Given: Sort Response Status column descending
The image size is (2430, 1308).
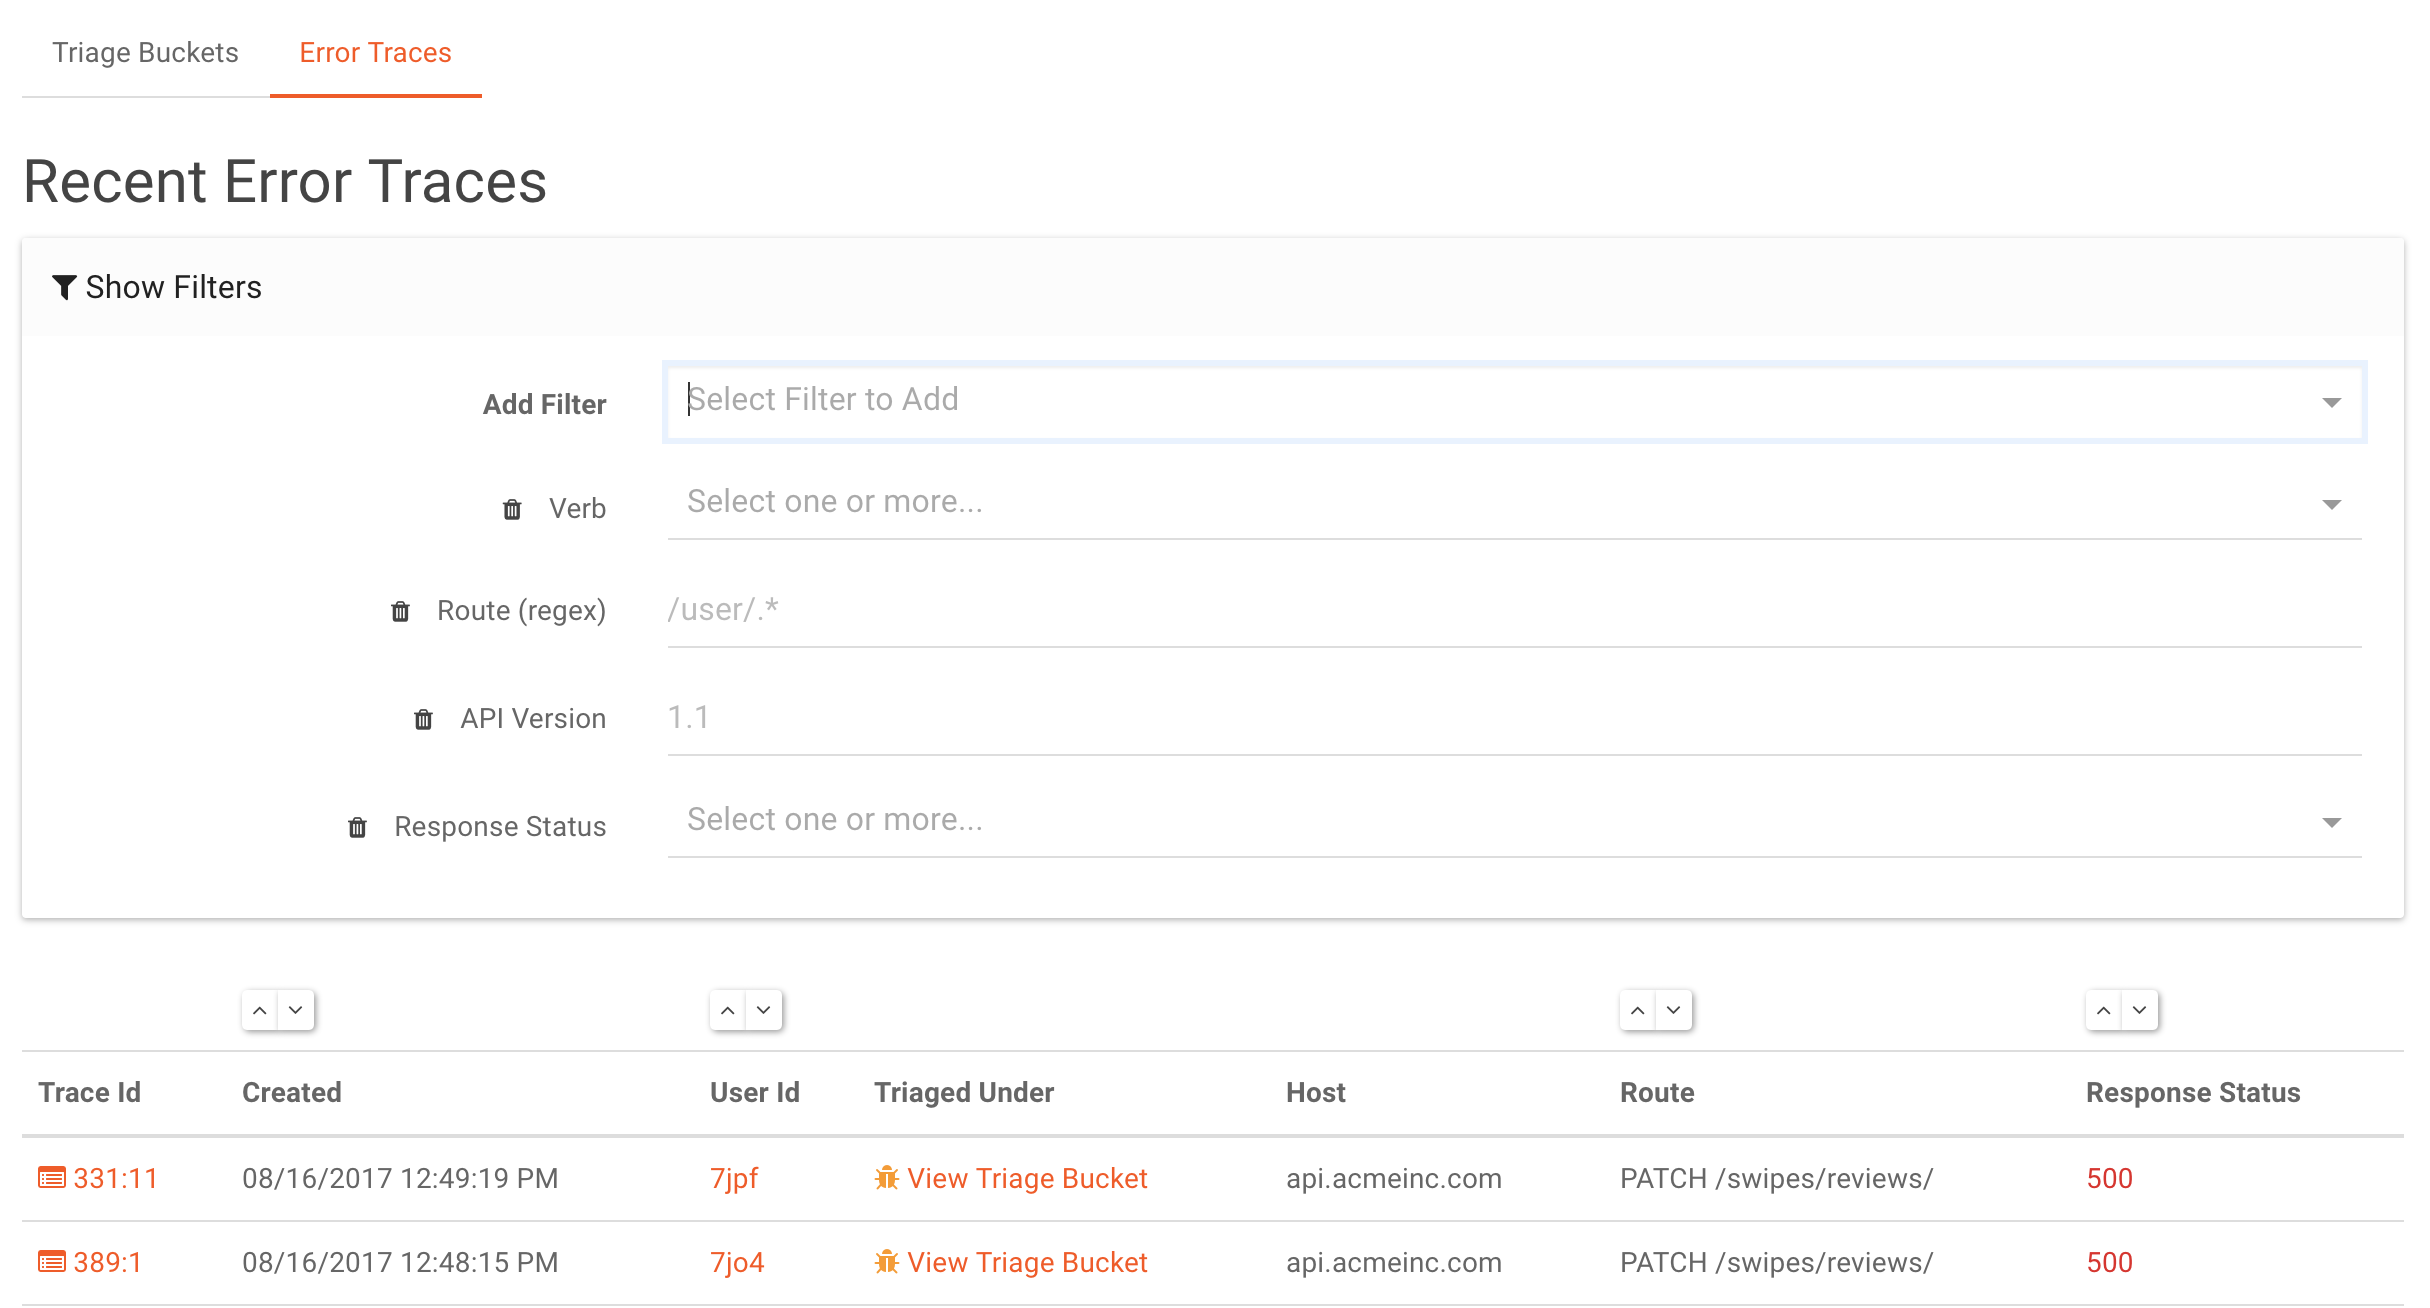Looking at the screenshot, I should [x=2140, y=1010].
